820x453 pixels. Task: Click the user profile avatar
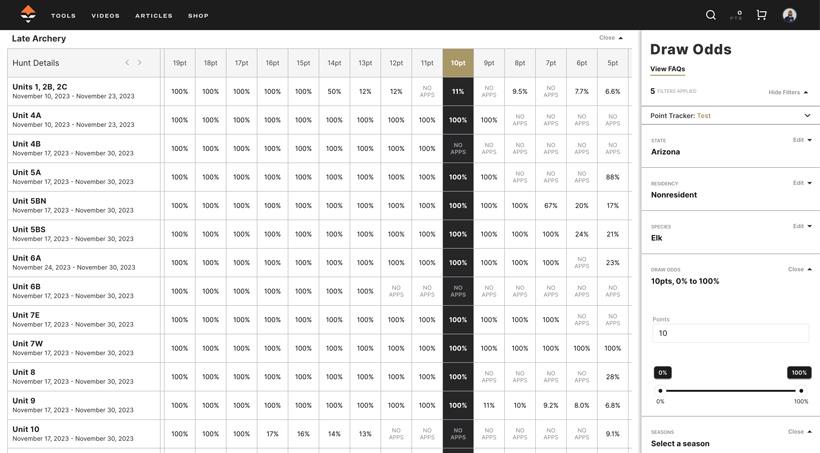click(x=789, y=15)
